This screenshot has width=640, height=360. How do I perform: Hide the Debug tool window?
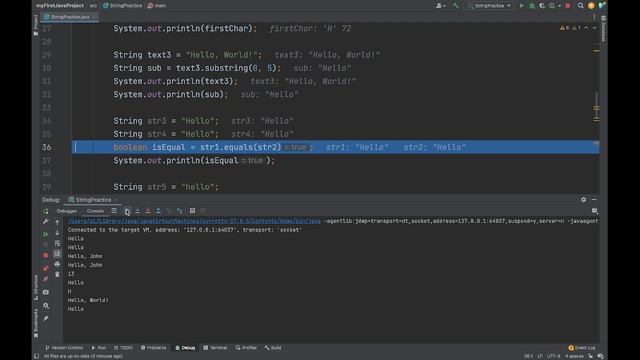(x=594, y=200)
